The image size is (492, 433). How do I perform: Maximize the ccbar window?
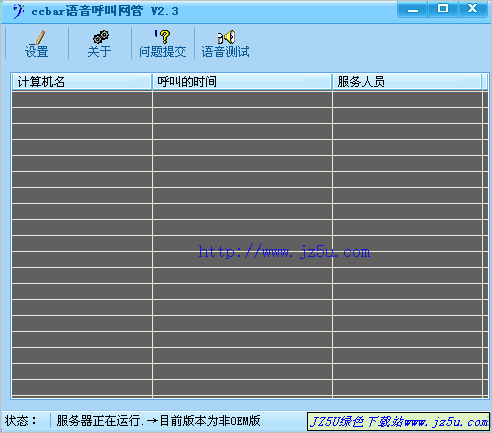point(443,9)
